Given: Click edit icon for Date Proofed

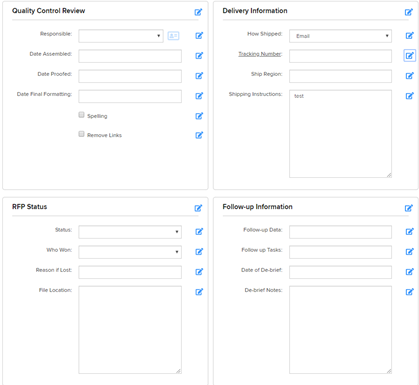Looking at the screenshot, I should pyautogui.click(x=199, y=76).
